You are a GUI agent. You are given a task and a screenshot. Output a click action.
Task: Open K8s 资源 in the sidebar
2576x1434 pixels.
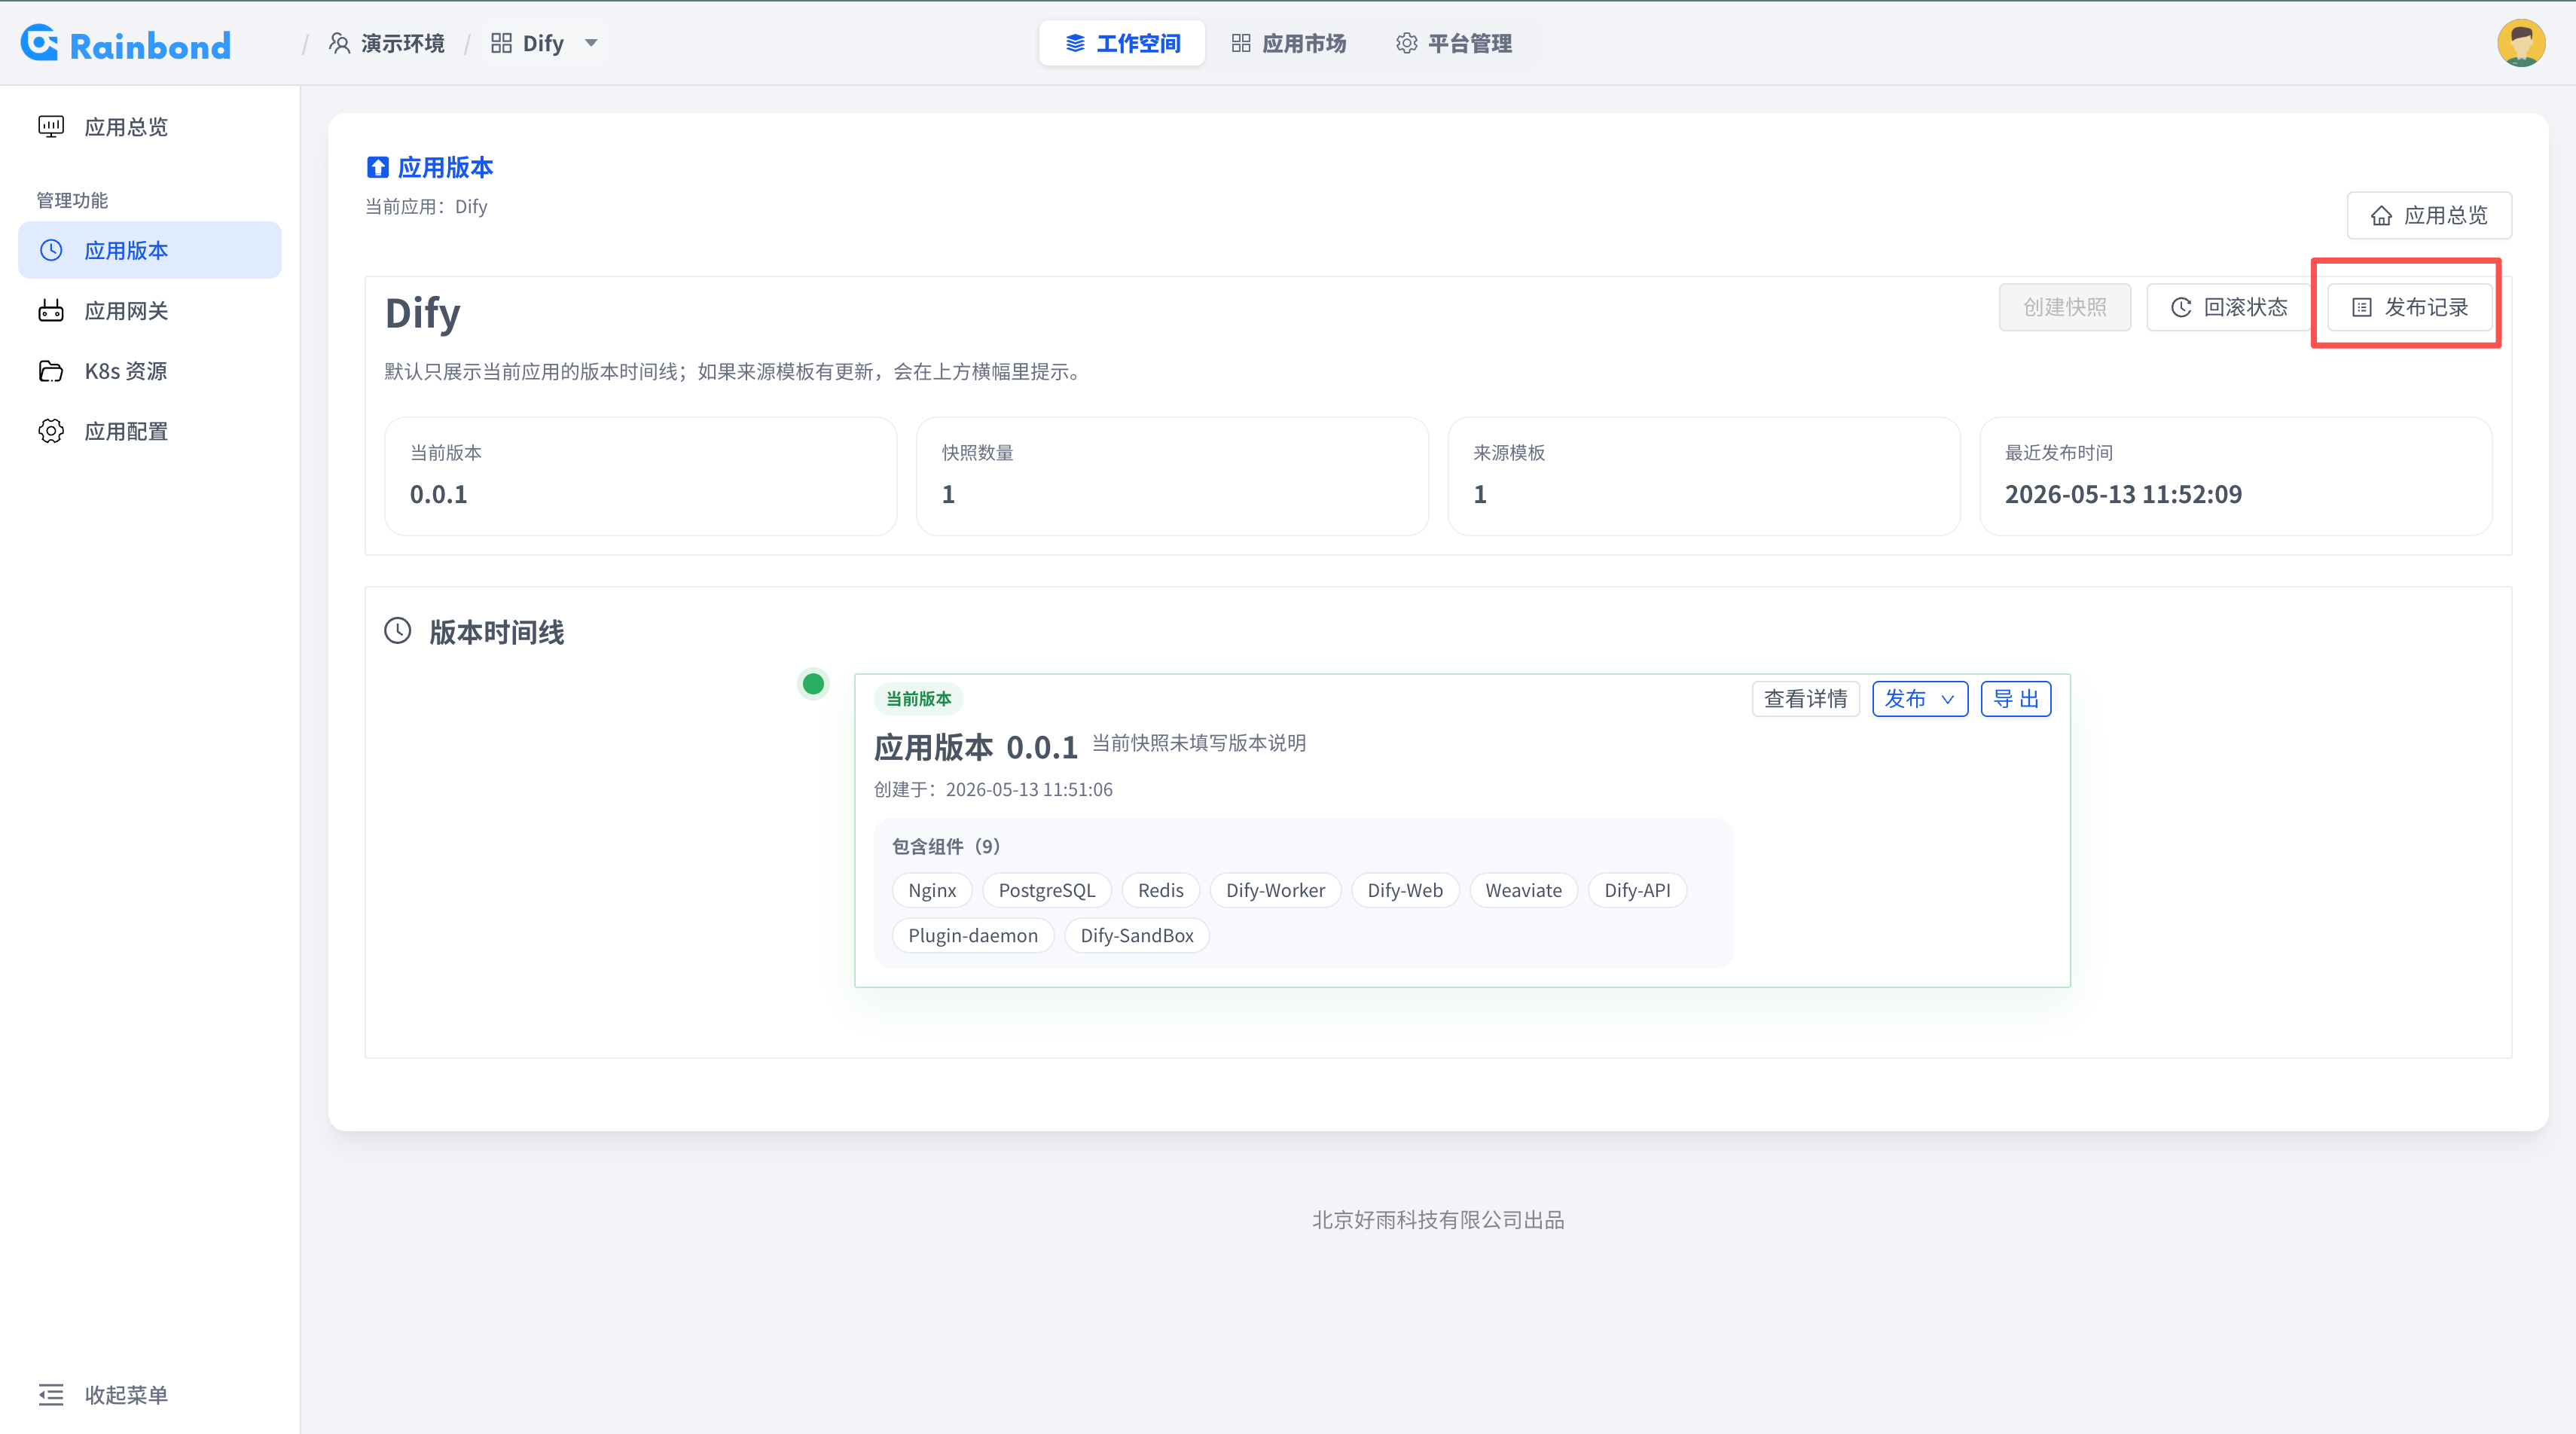point(150,371)
